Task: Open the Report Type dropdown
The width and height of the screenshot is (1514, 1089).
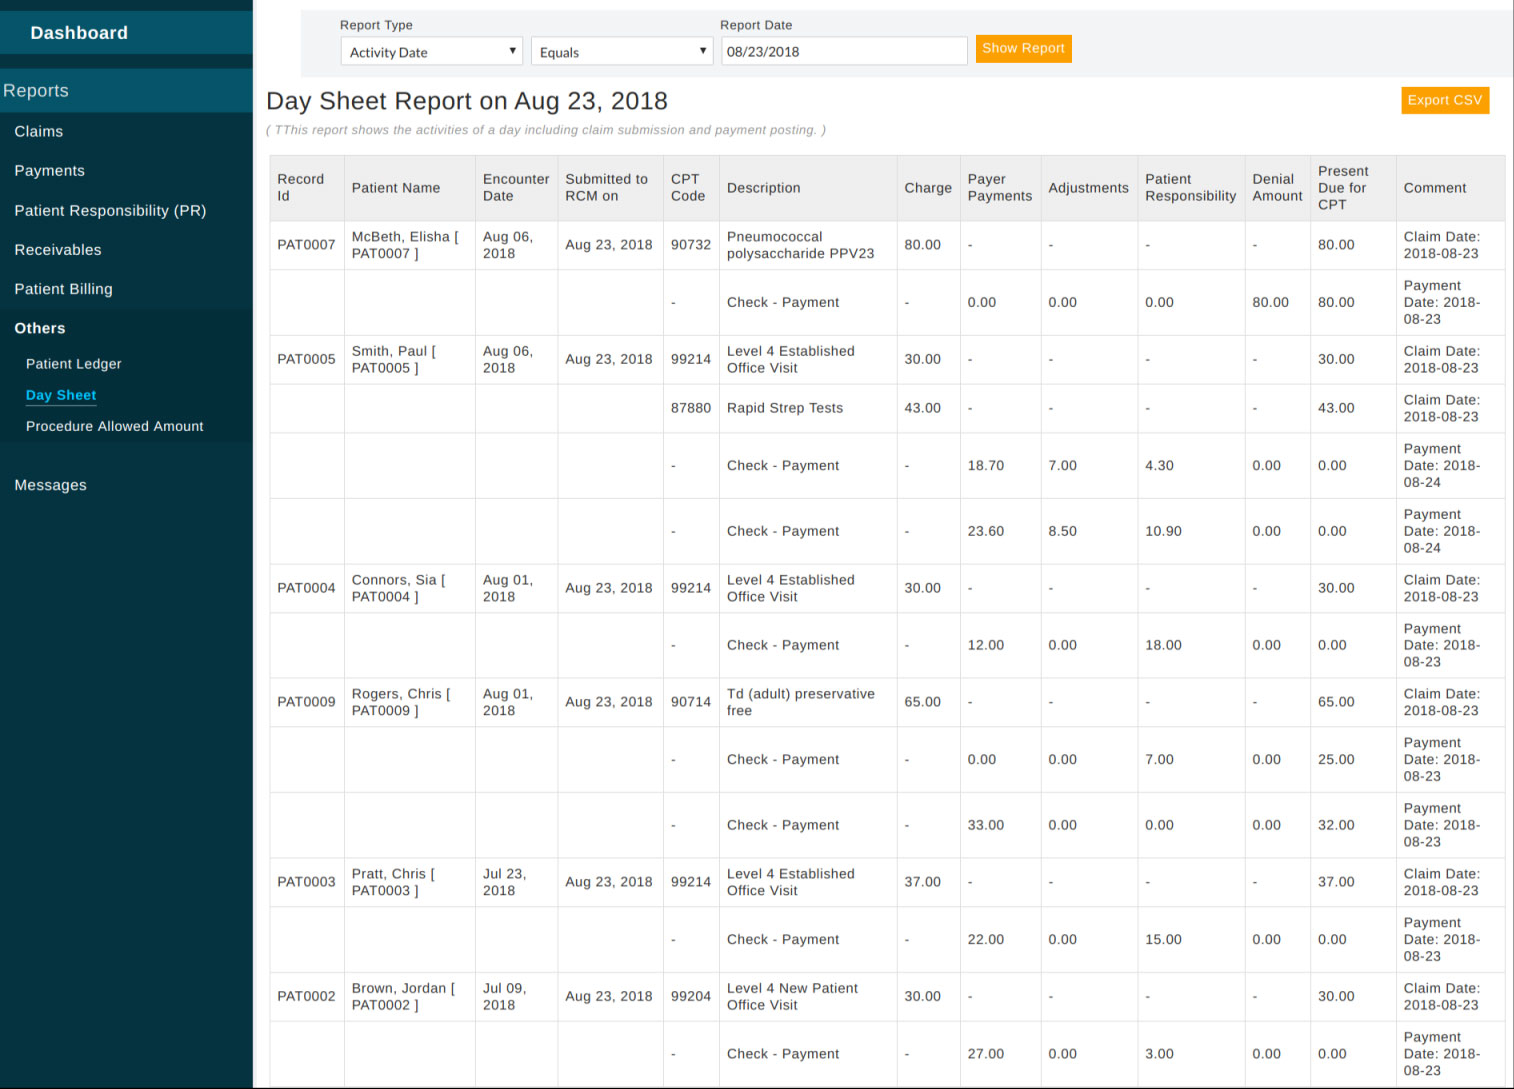Action: click(x=431, y=51)
